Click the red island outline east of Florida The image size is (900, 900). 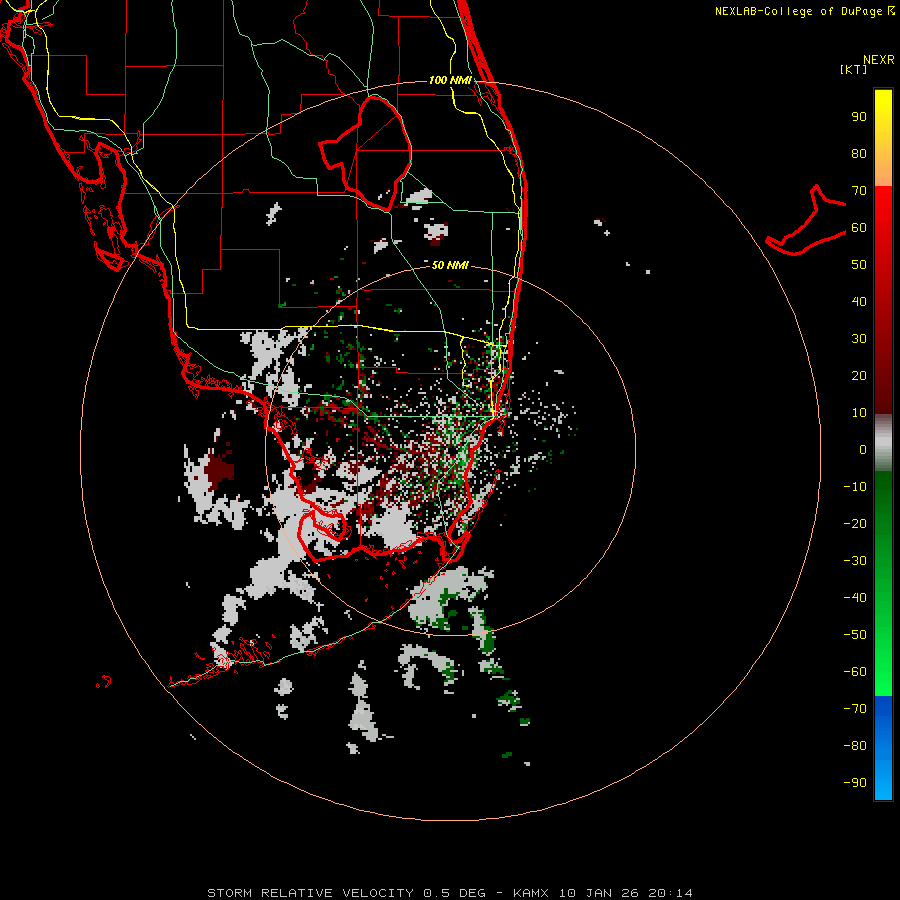(x=806, y=220)
